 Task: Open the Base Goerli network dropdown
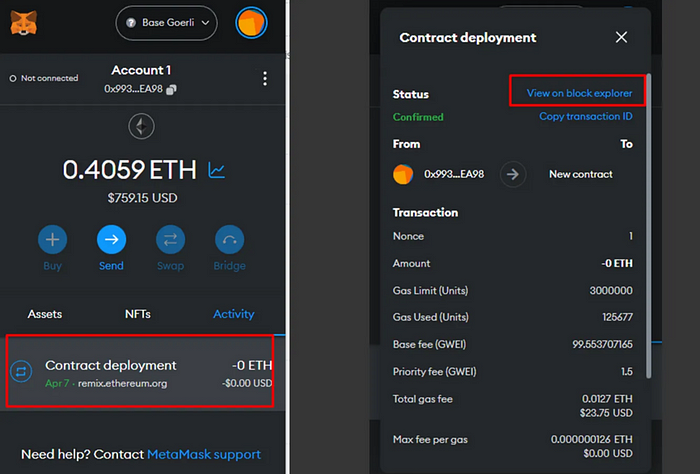click(x=167, y=23)
